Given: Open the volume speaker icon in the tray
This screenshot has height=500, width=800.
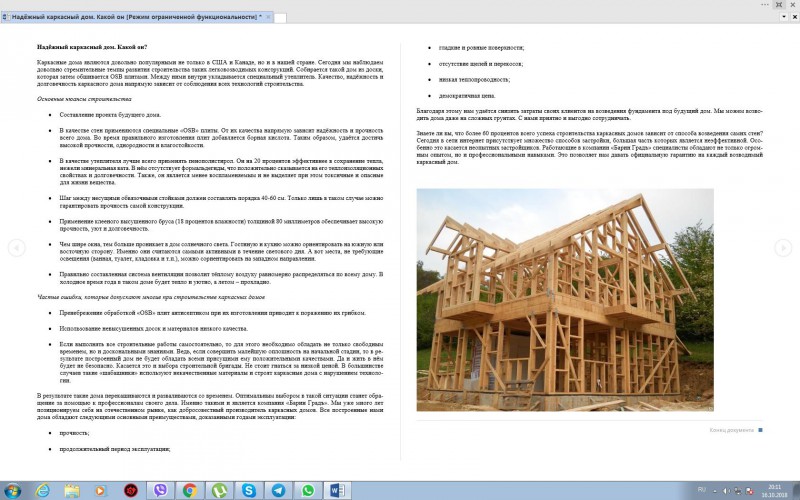Looking at the screenshot, I should click(x=726, y=491).
